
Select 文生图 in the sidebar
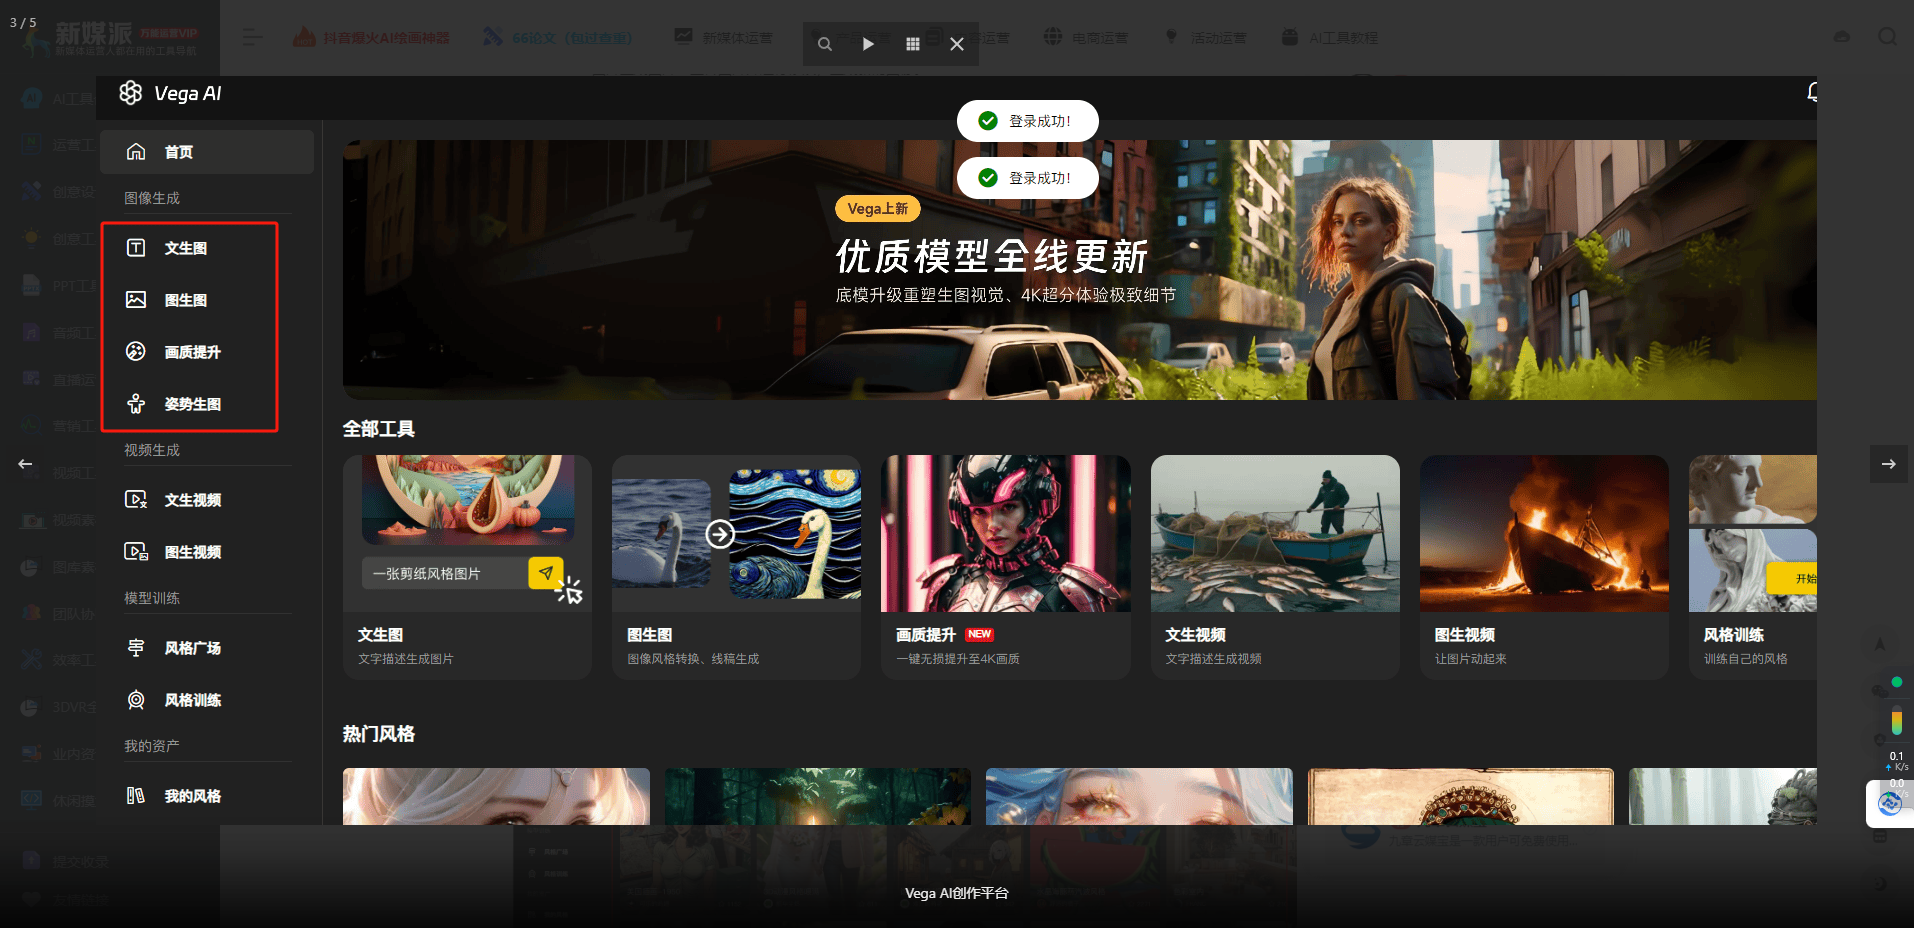pyautogui.click(x=185, y=248)
